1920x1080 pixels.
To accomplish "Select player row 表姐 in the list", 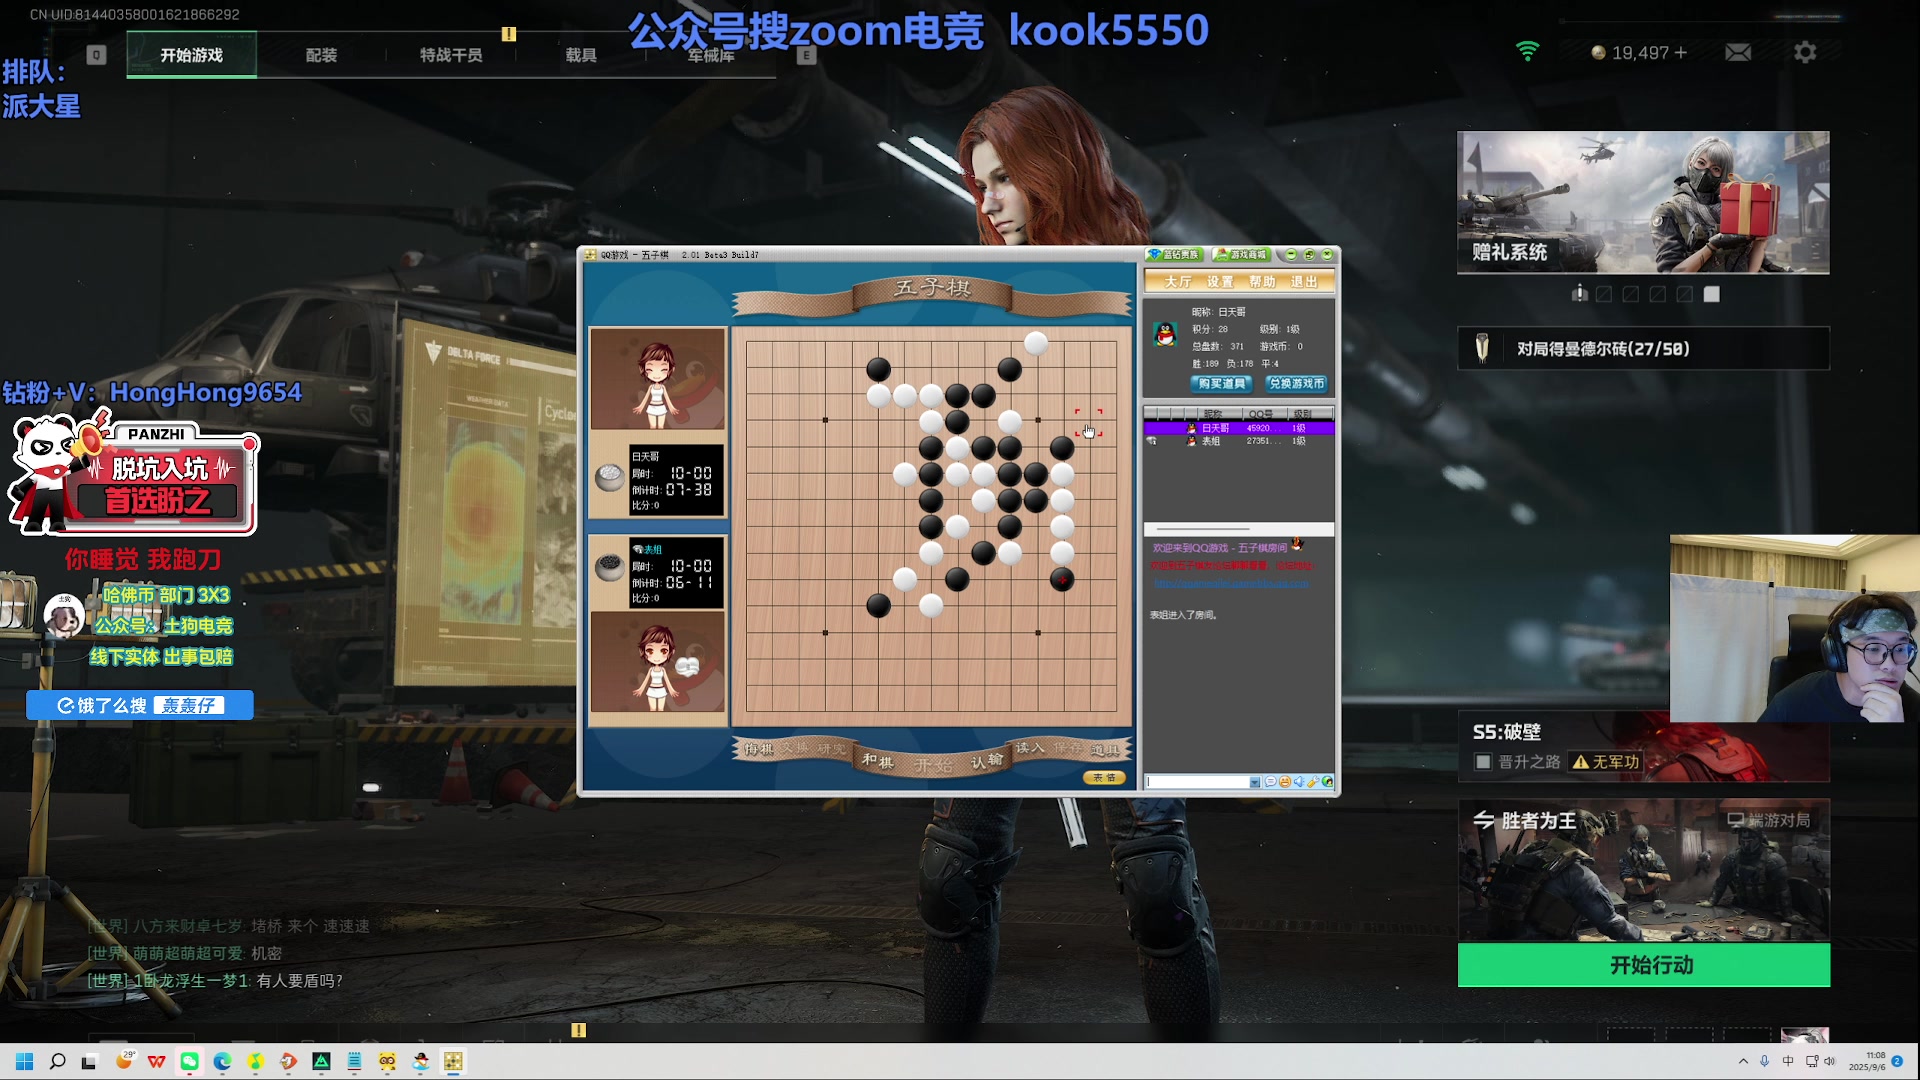I will tap(1238, 441).
